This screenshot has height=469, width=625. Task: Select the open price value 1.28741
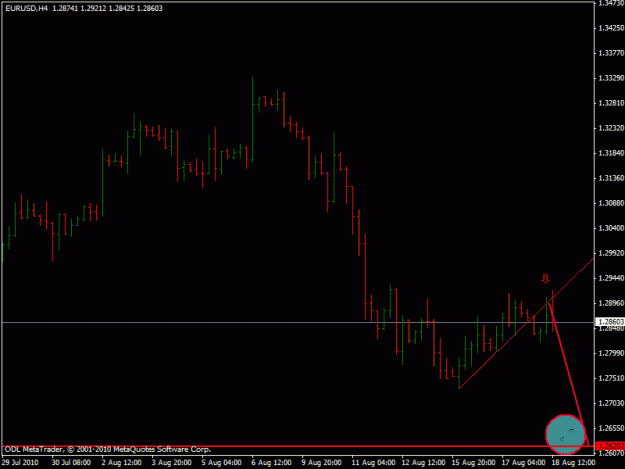click(65, 8)
